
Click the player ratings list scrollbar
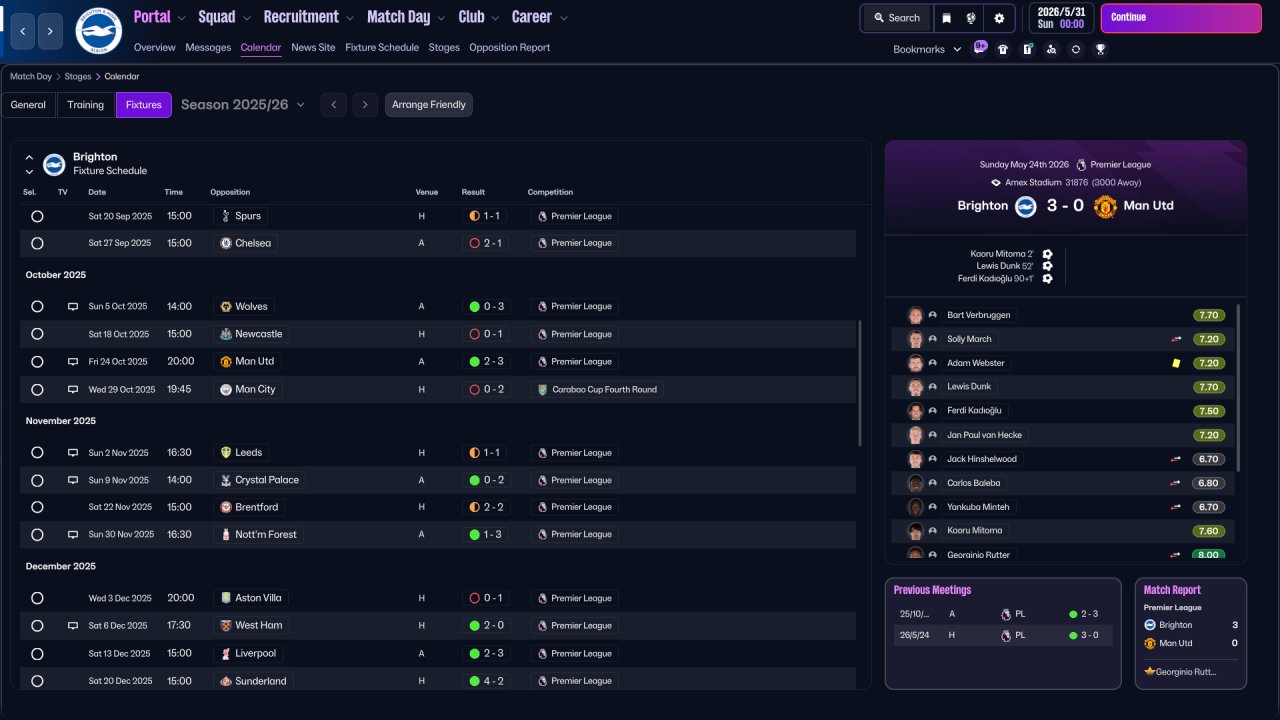click(x=1239, y=388)
